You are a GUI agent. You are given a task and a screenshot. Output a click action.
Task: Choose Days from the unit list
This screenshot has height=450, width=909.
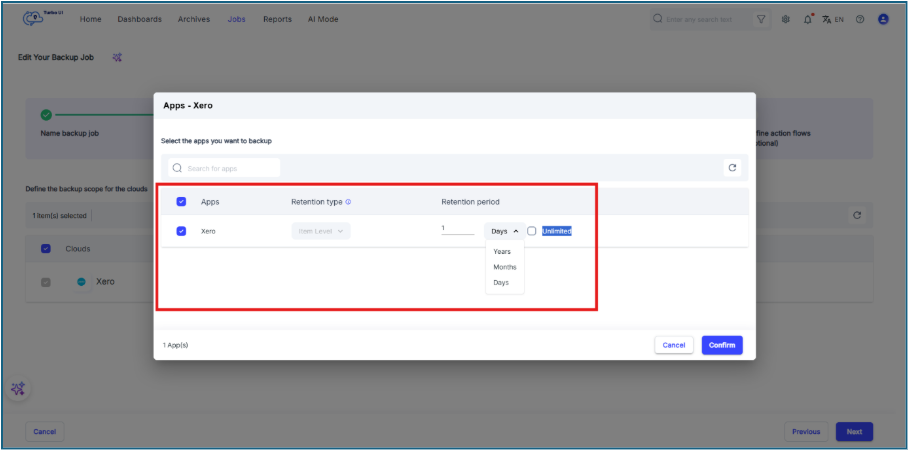click(501, 282)
